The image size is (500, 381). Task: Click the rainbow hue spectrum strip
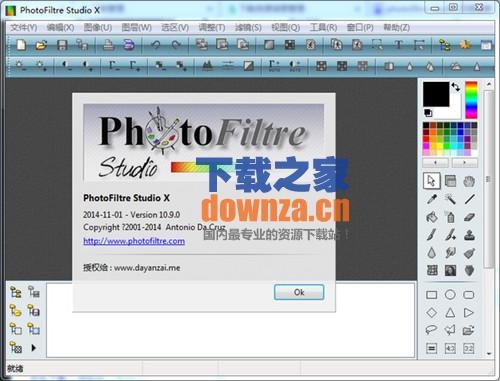point(471,100)
